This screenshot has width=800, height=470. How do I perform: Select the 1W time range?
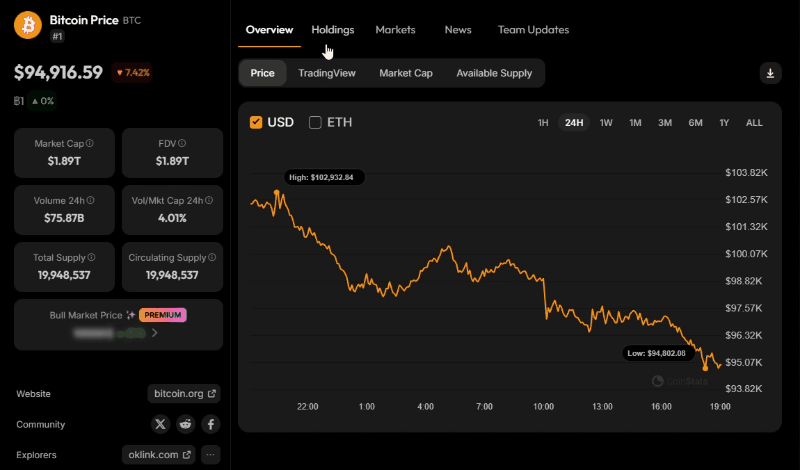coord(606,123)
